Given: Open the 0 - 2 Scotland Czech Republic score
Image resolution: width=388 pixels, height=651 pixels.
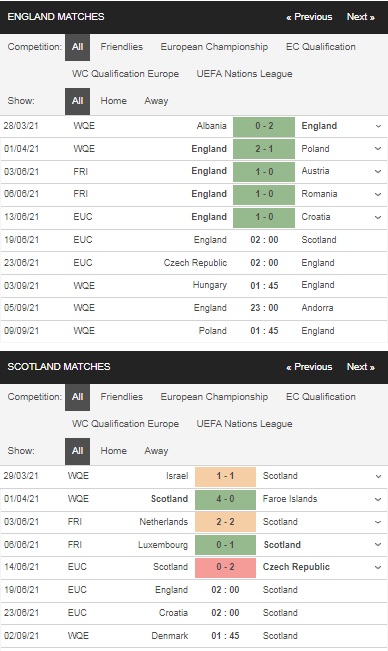Looking at the screenshot, I should coord(225,567).
